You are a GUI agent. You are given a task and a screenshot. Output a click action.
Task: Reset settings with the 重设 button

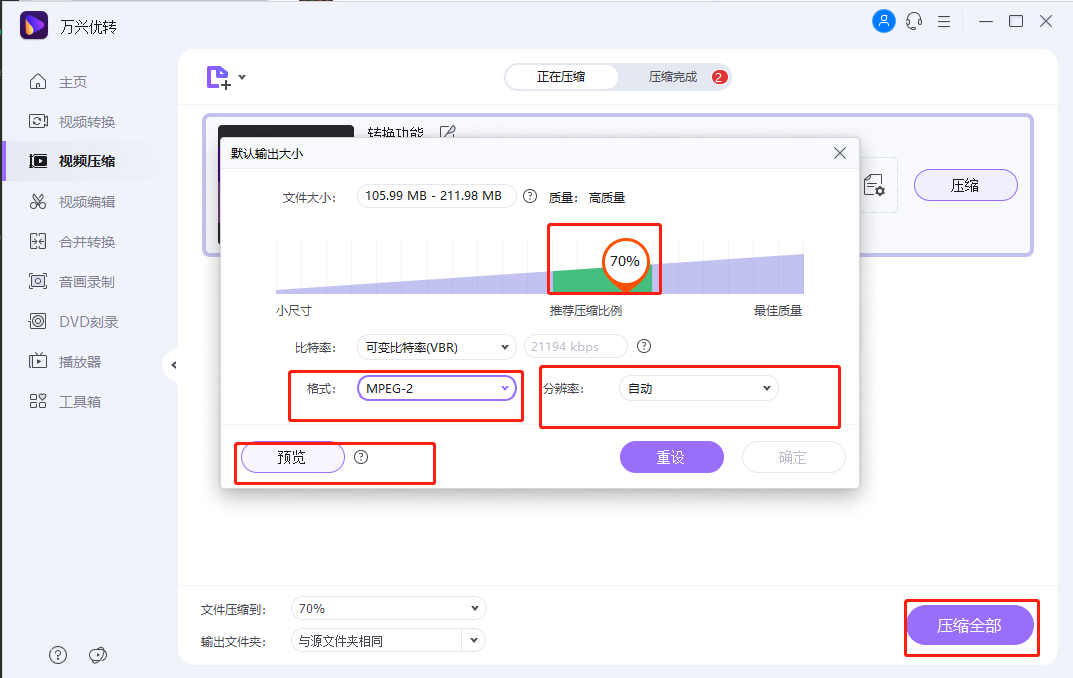tap(671, 457)
